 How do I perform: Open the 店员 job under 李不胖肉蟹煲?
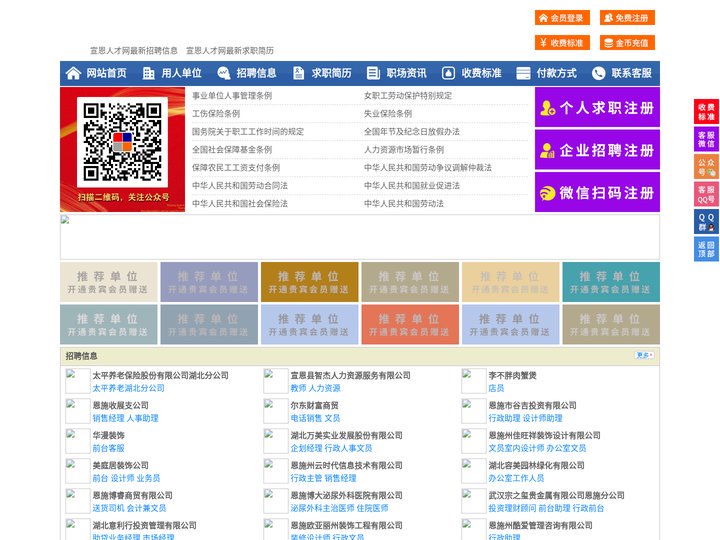pos(496,388)
